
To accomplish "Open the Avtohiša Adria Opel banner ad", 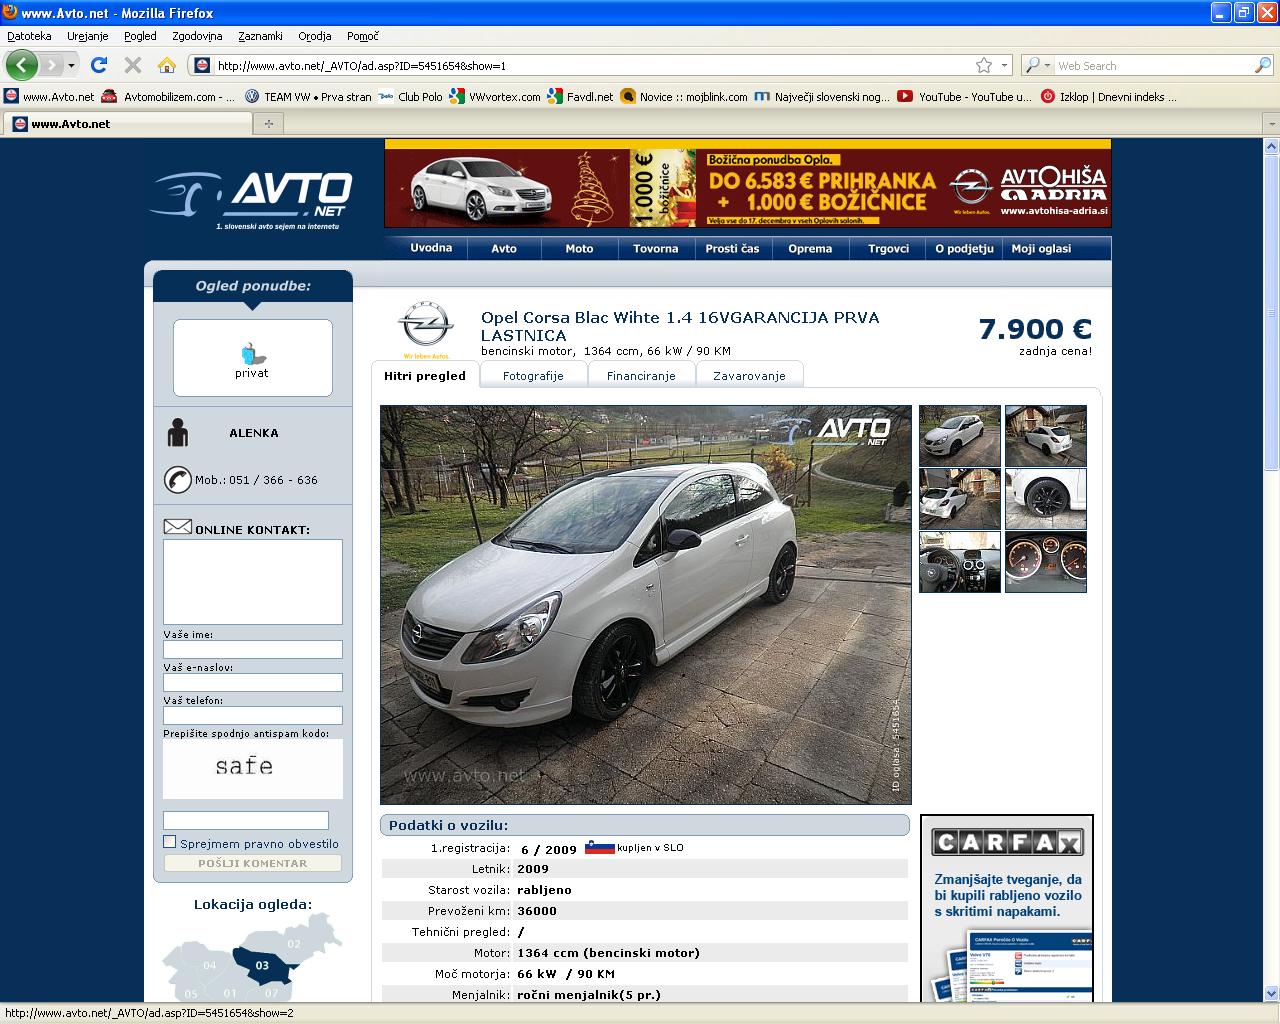I will click(x=747, y=183).
